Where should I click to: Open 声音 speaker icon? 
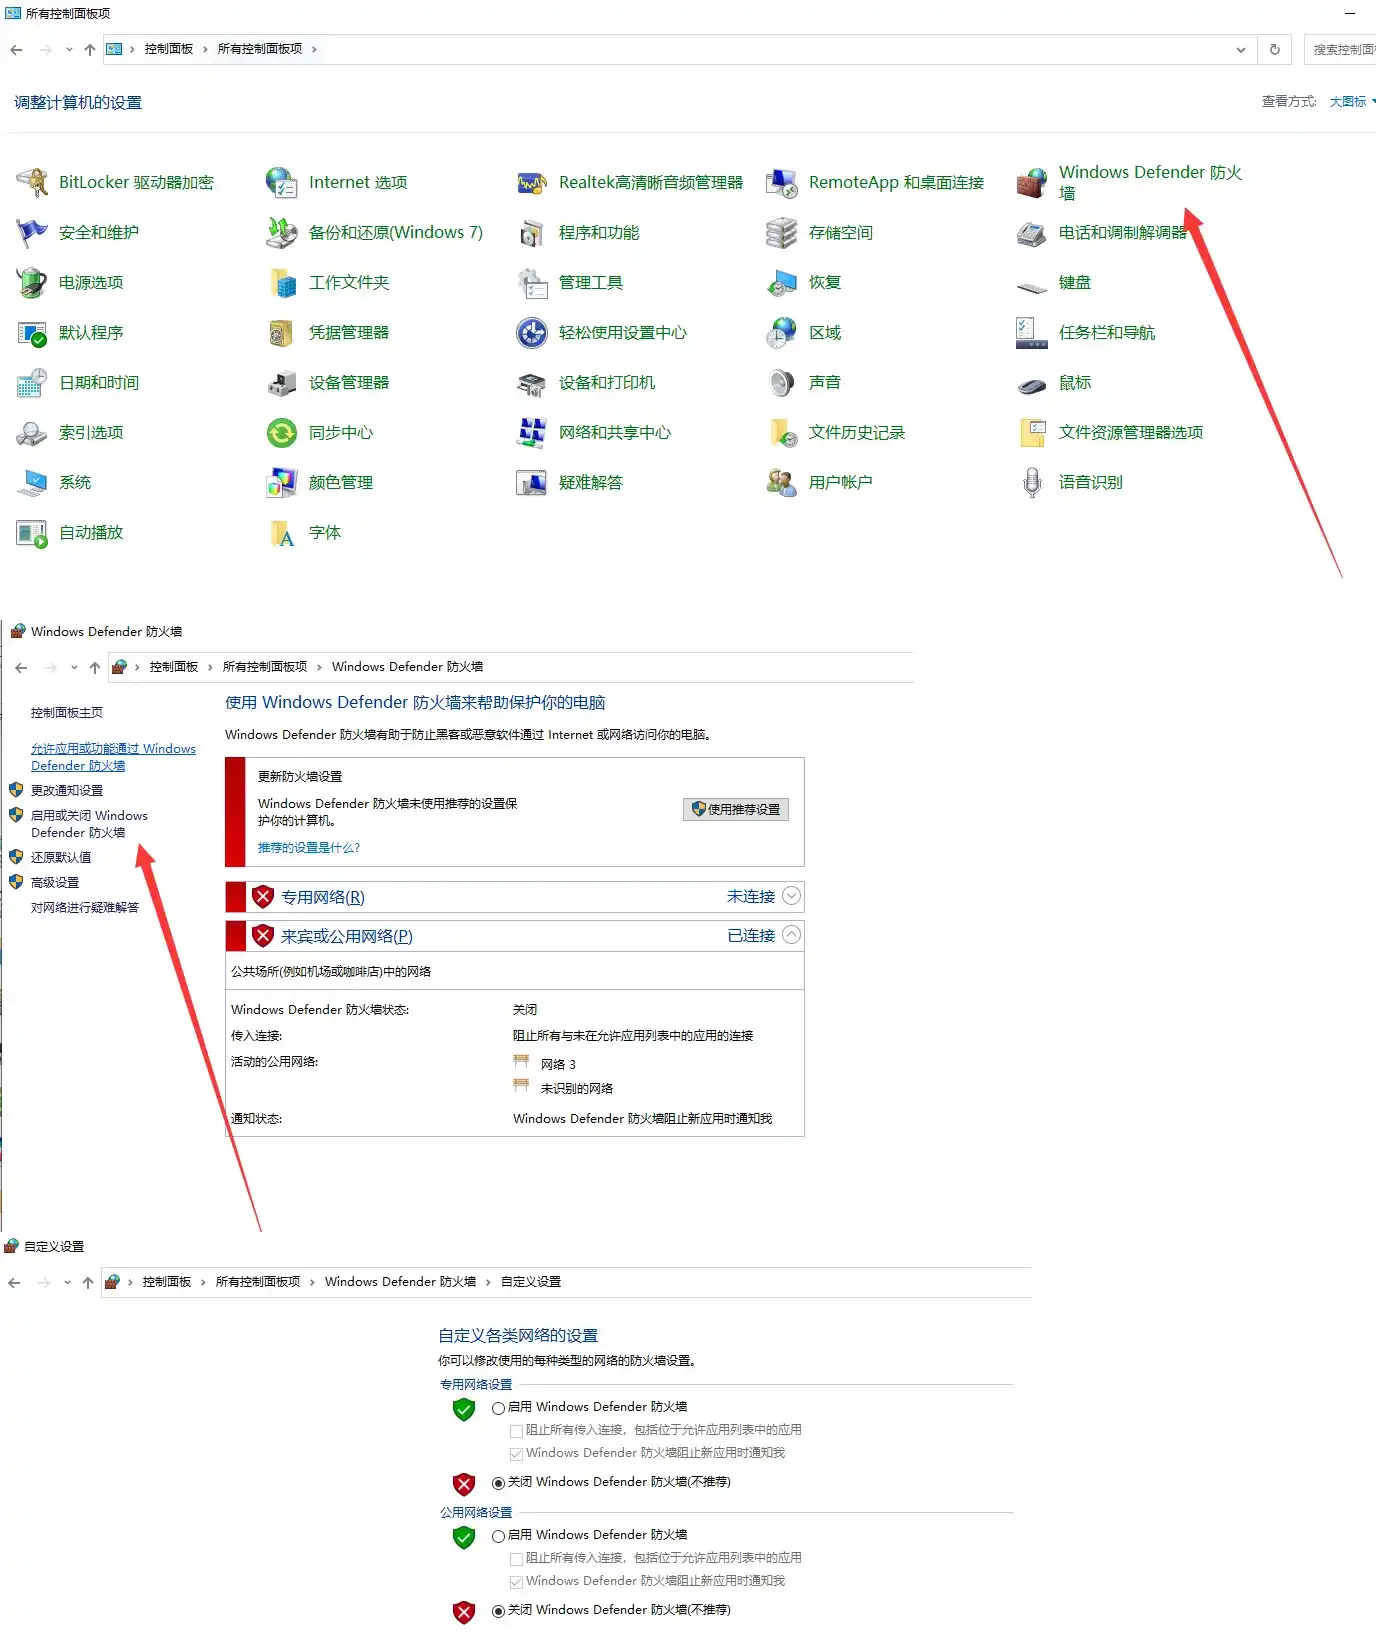(x=782, y=383)
